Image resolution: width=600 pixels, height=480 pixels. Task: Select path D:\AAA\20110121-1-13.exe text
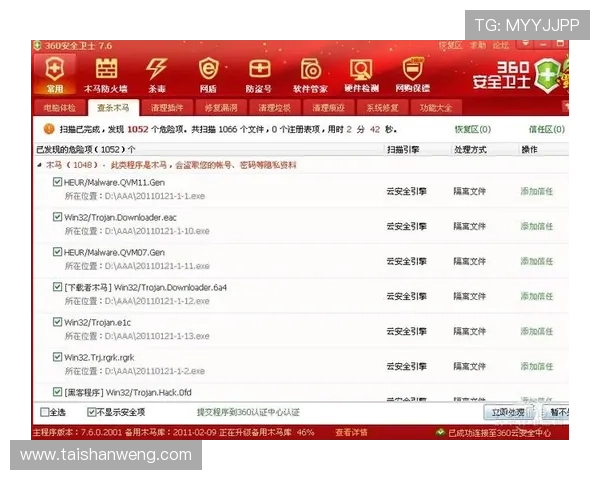click(x=157, y=336)
